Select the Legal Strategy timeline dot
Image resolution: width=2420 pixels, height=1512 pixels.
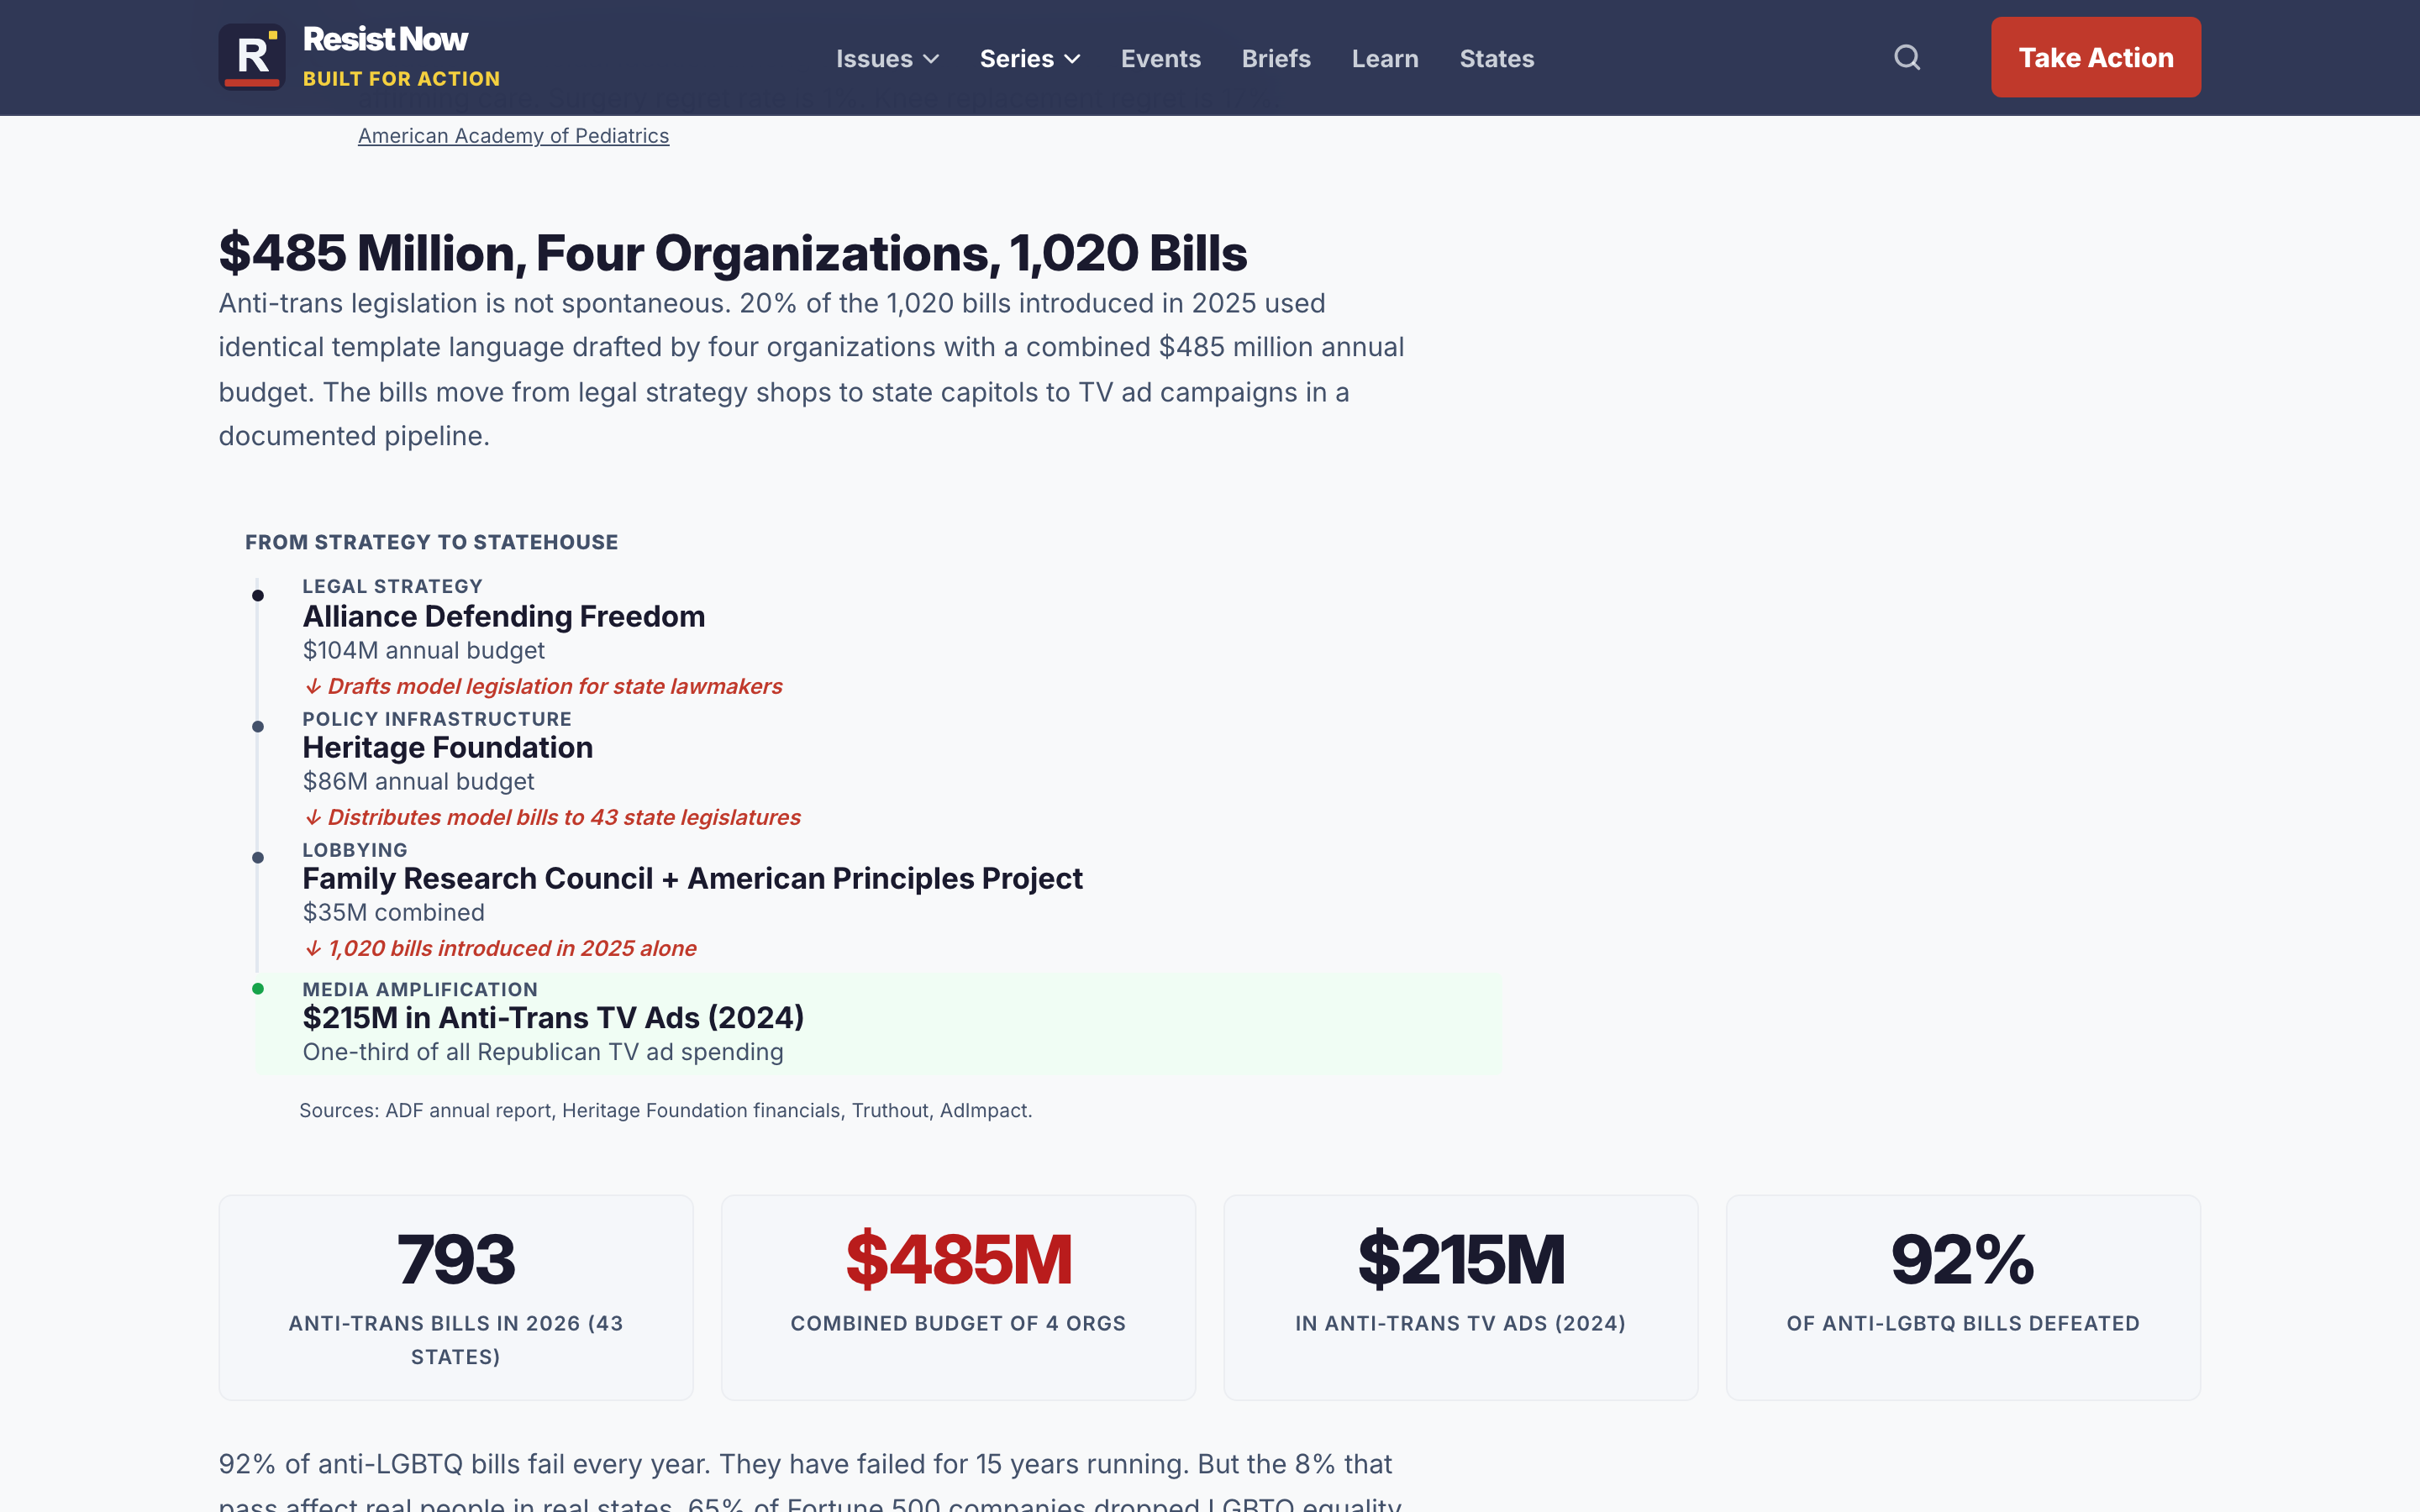(258, 596)
